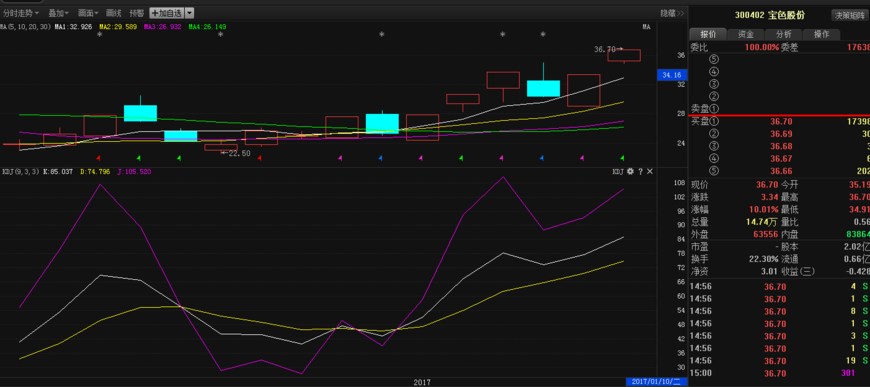This screenshot has width=870, height=387.
Task: Open the 画面 layout dropdown
Action: (88, 13)
